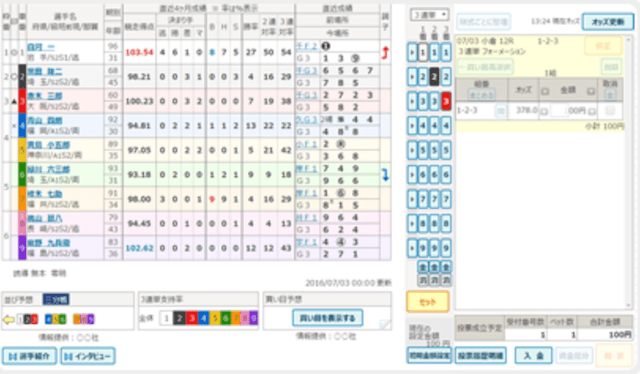Select car 9 for 3rd place
Screen dimensions: 640x374
(x=446, y=248)
